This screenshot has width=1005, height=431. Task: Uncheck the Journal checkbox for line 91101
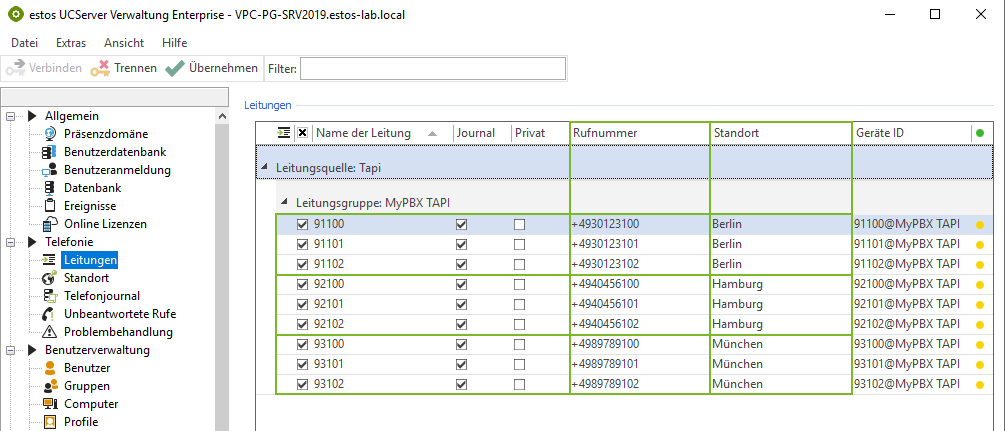(461, 244)
